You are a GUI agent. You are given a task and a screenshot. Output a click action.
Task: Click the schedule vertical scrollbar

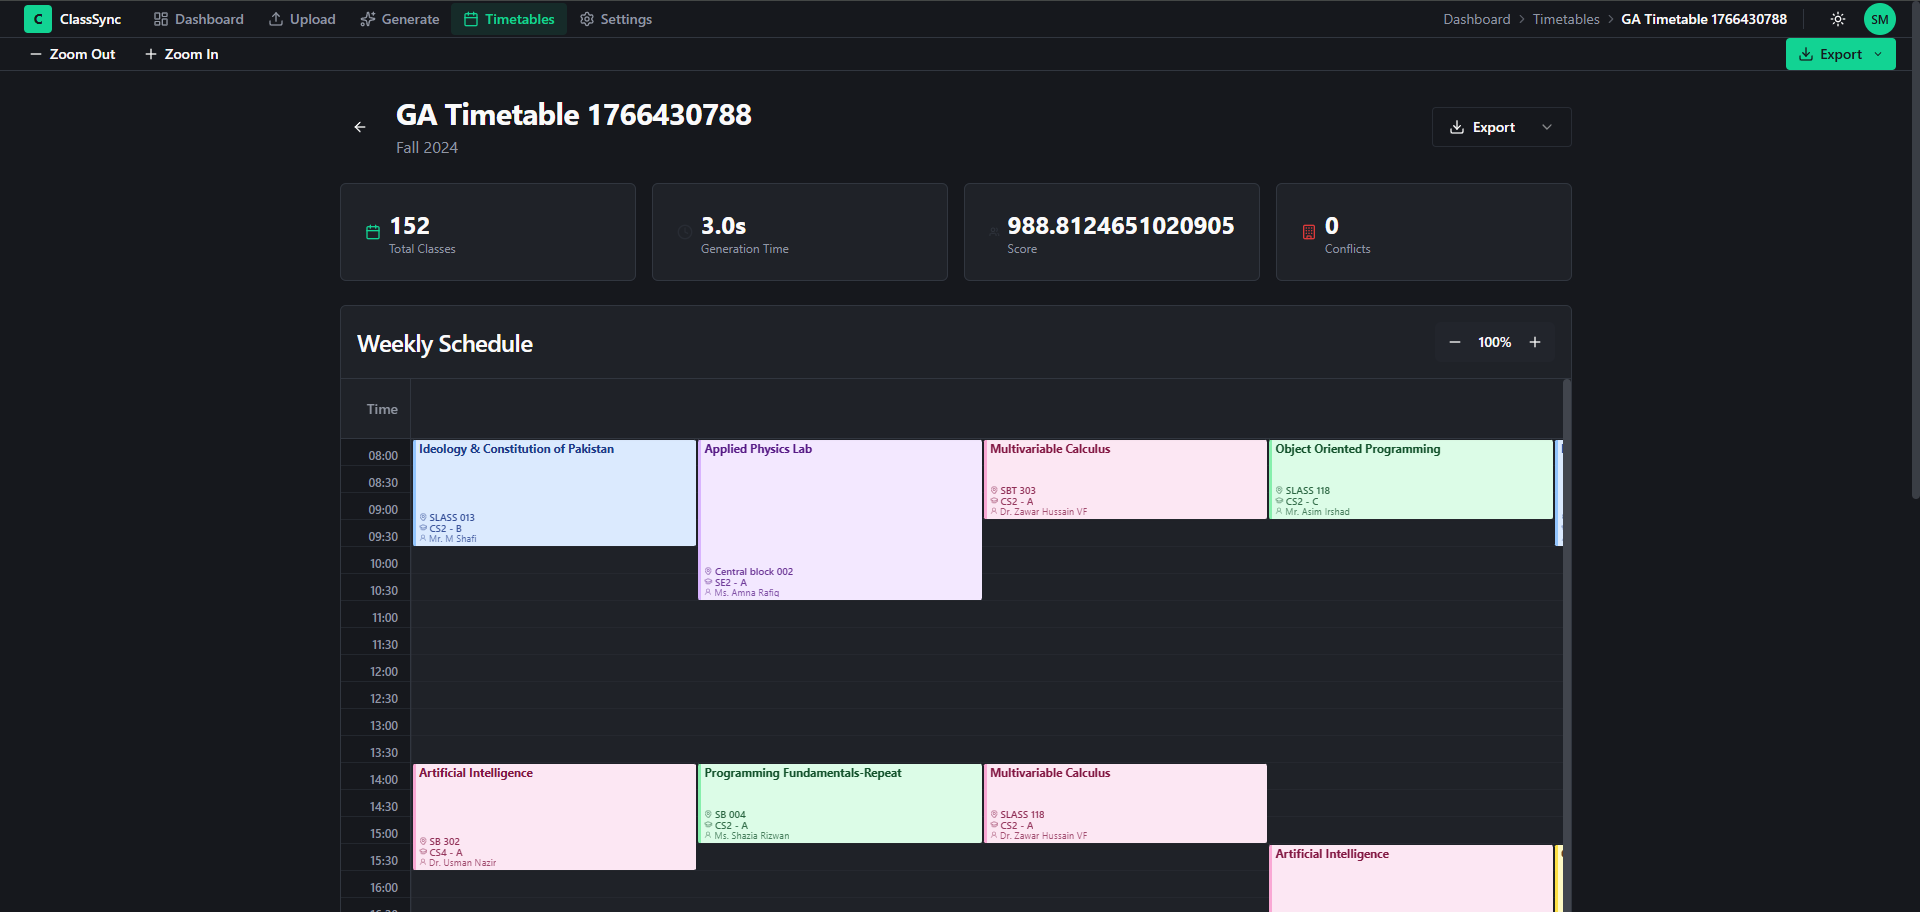1567,645
